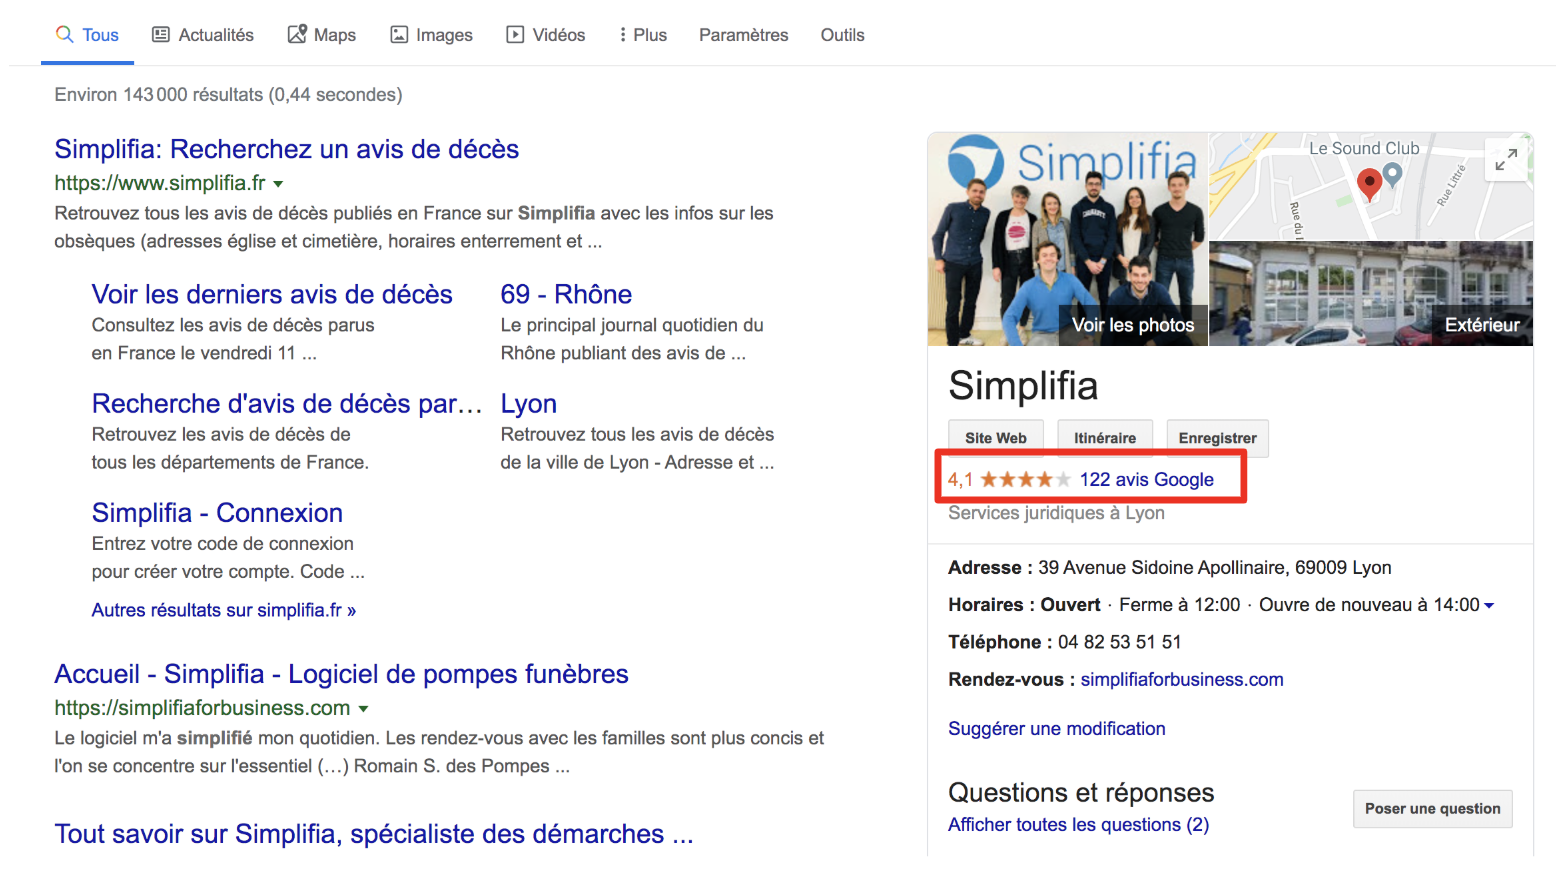Image resolution: width=1556 pixels, height=880 pixels.
Task: Open Voir les photos team thumbnail
Action: click(1068, 239)
